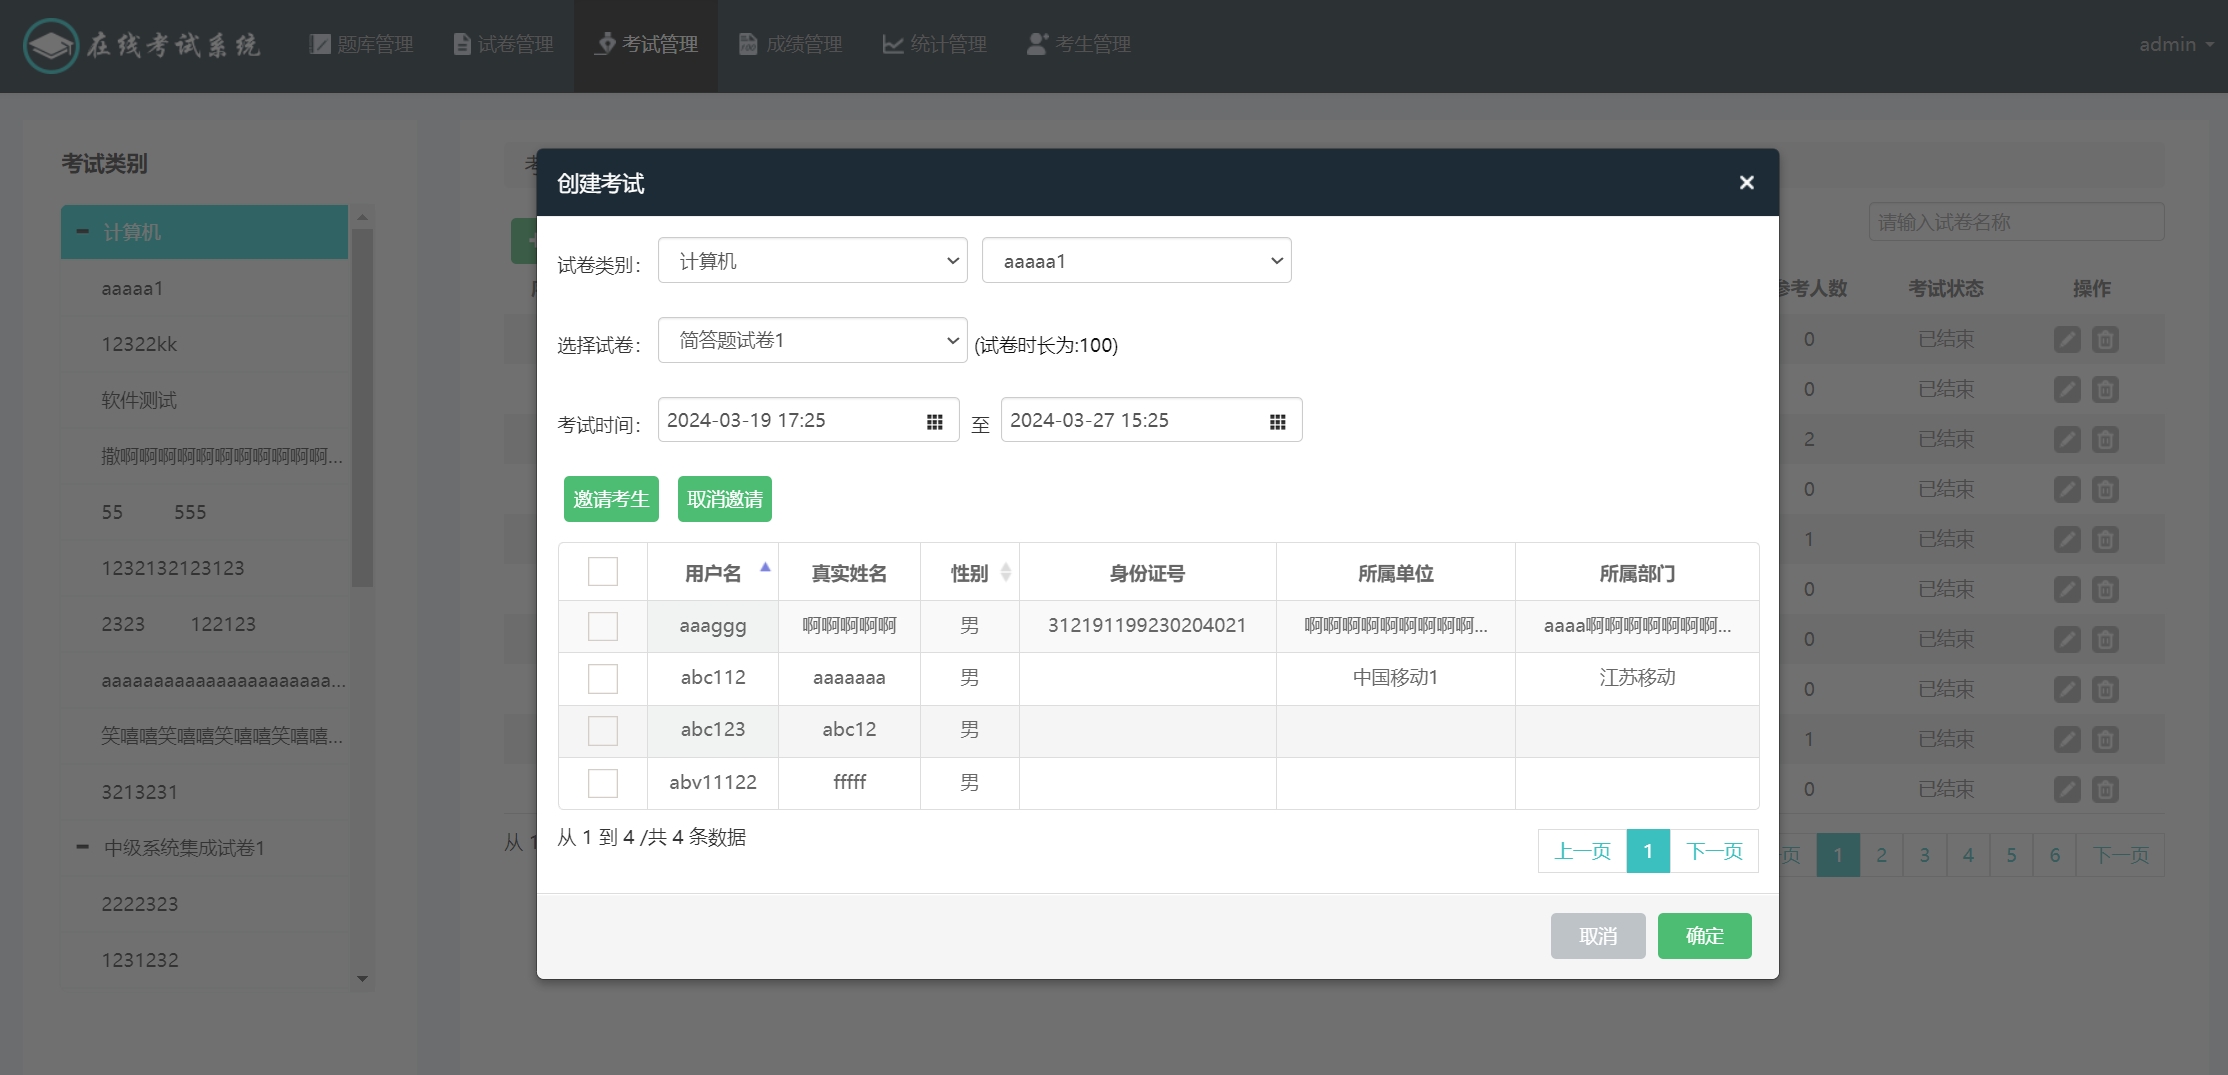Go to page 6 in background pagination

pos(2055,855)
